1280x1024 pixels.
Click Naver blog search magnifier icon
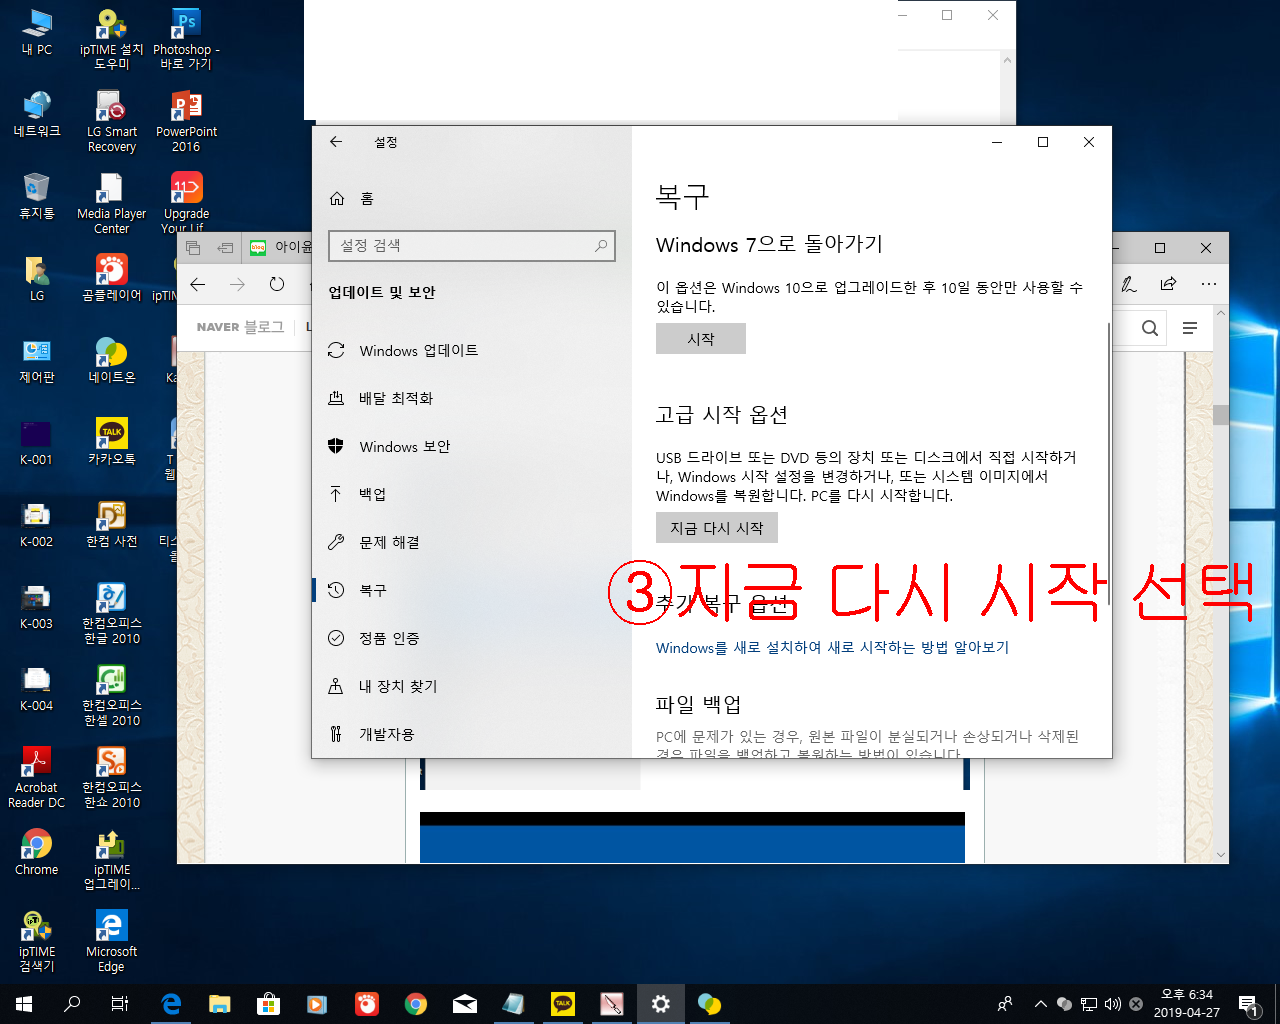(x=1150, y=328)
